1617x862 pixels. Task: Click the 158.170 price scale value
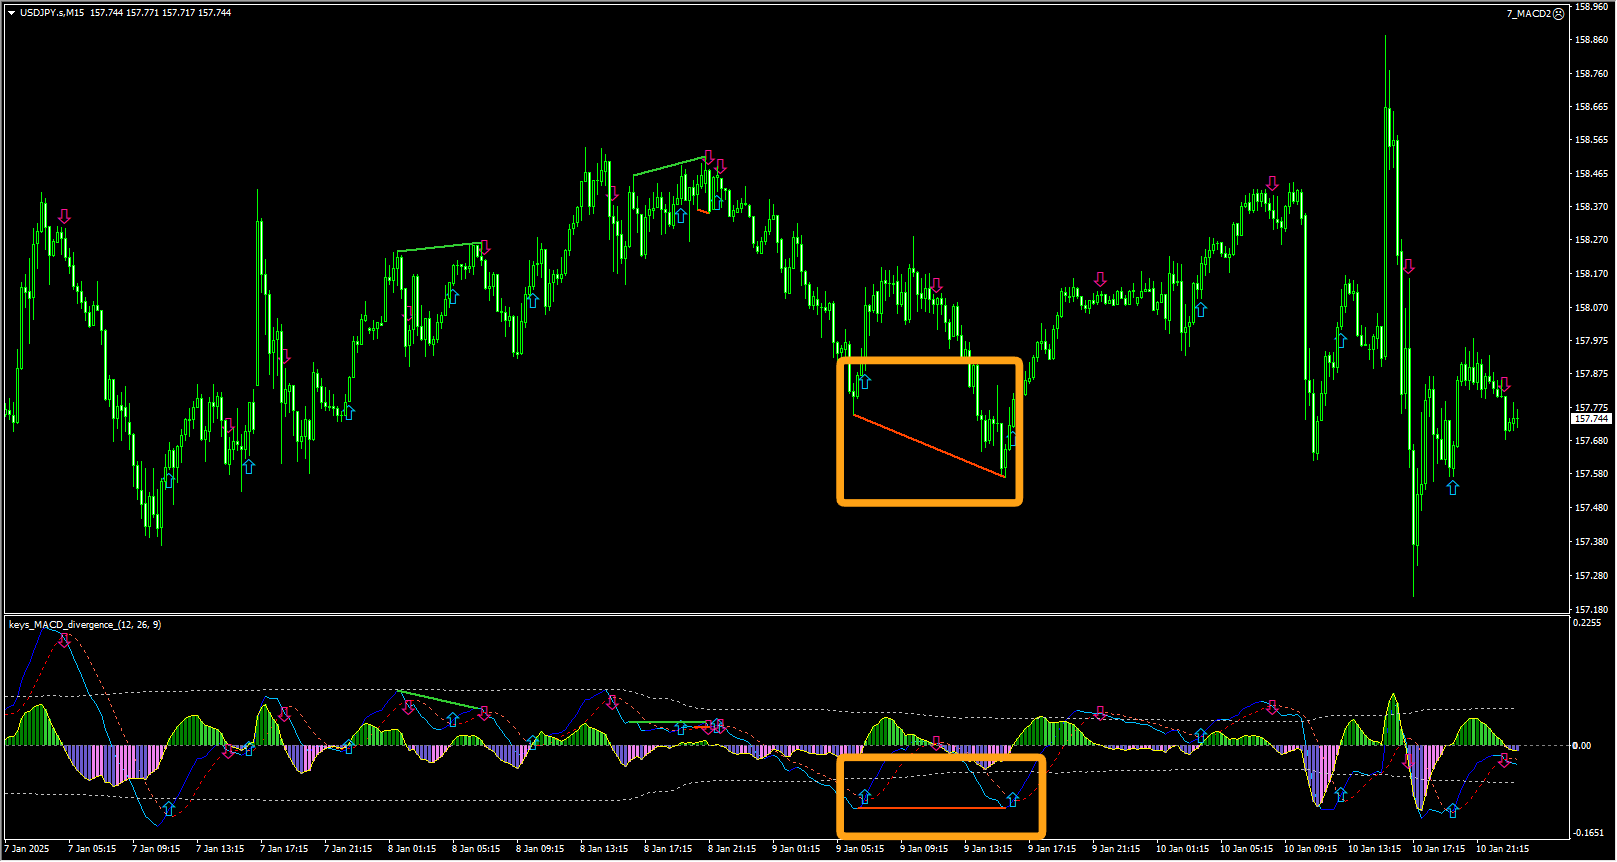pos(1591,274)
